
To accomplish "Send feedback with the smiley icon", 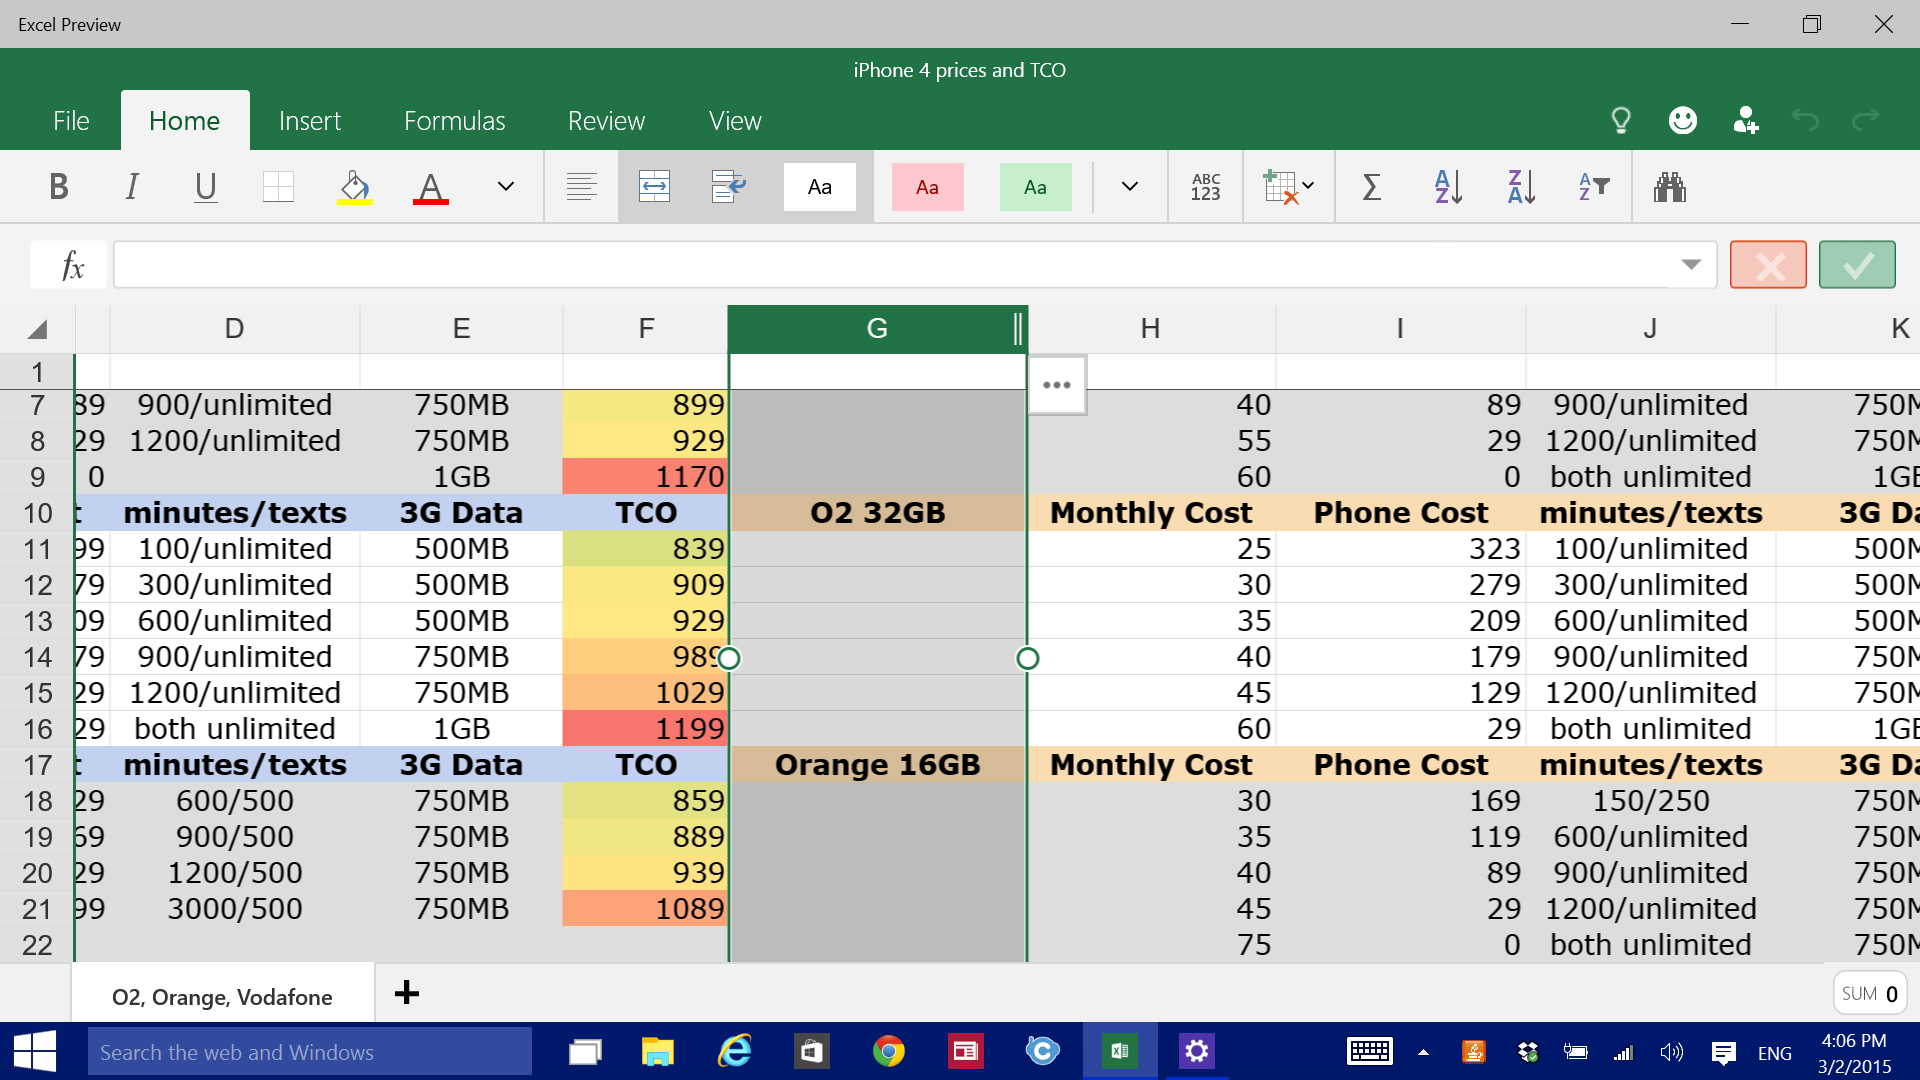I will click(1683, 121).
